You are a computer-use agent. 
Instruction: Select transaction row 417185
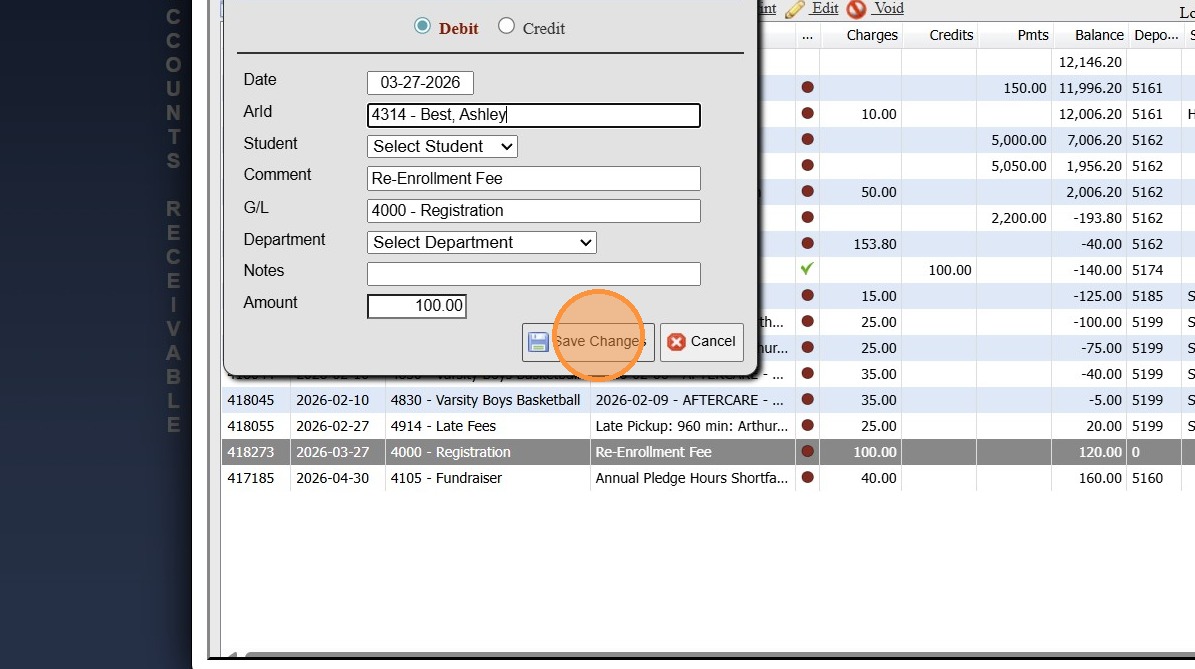[x=708, y=478]
